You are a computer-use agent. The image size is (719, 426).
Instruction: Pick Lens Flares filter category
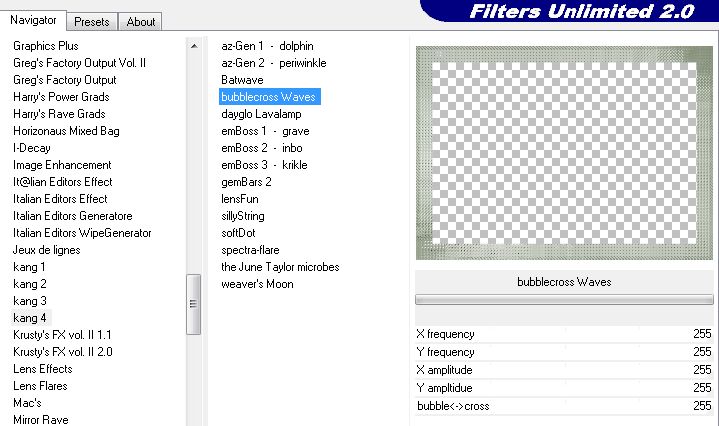click(41, 386)
